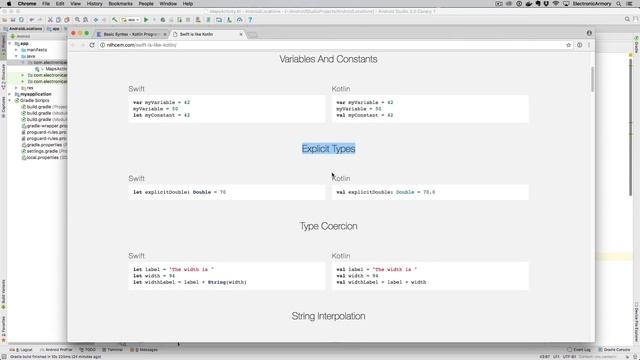
Task: Open Chrome's three-dot menu
Action: 589,45
